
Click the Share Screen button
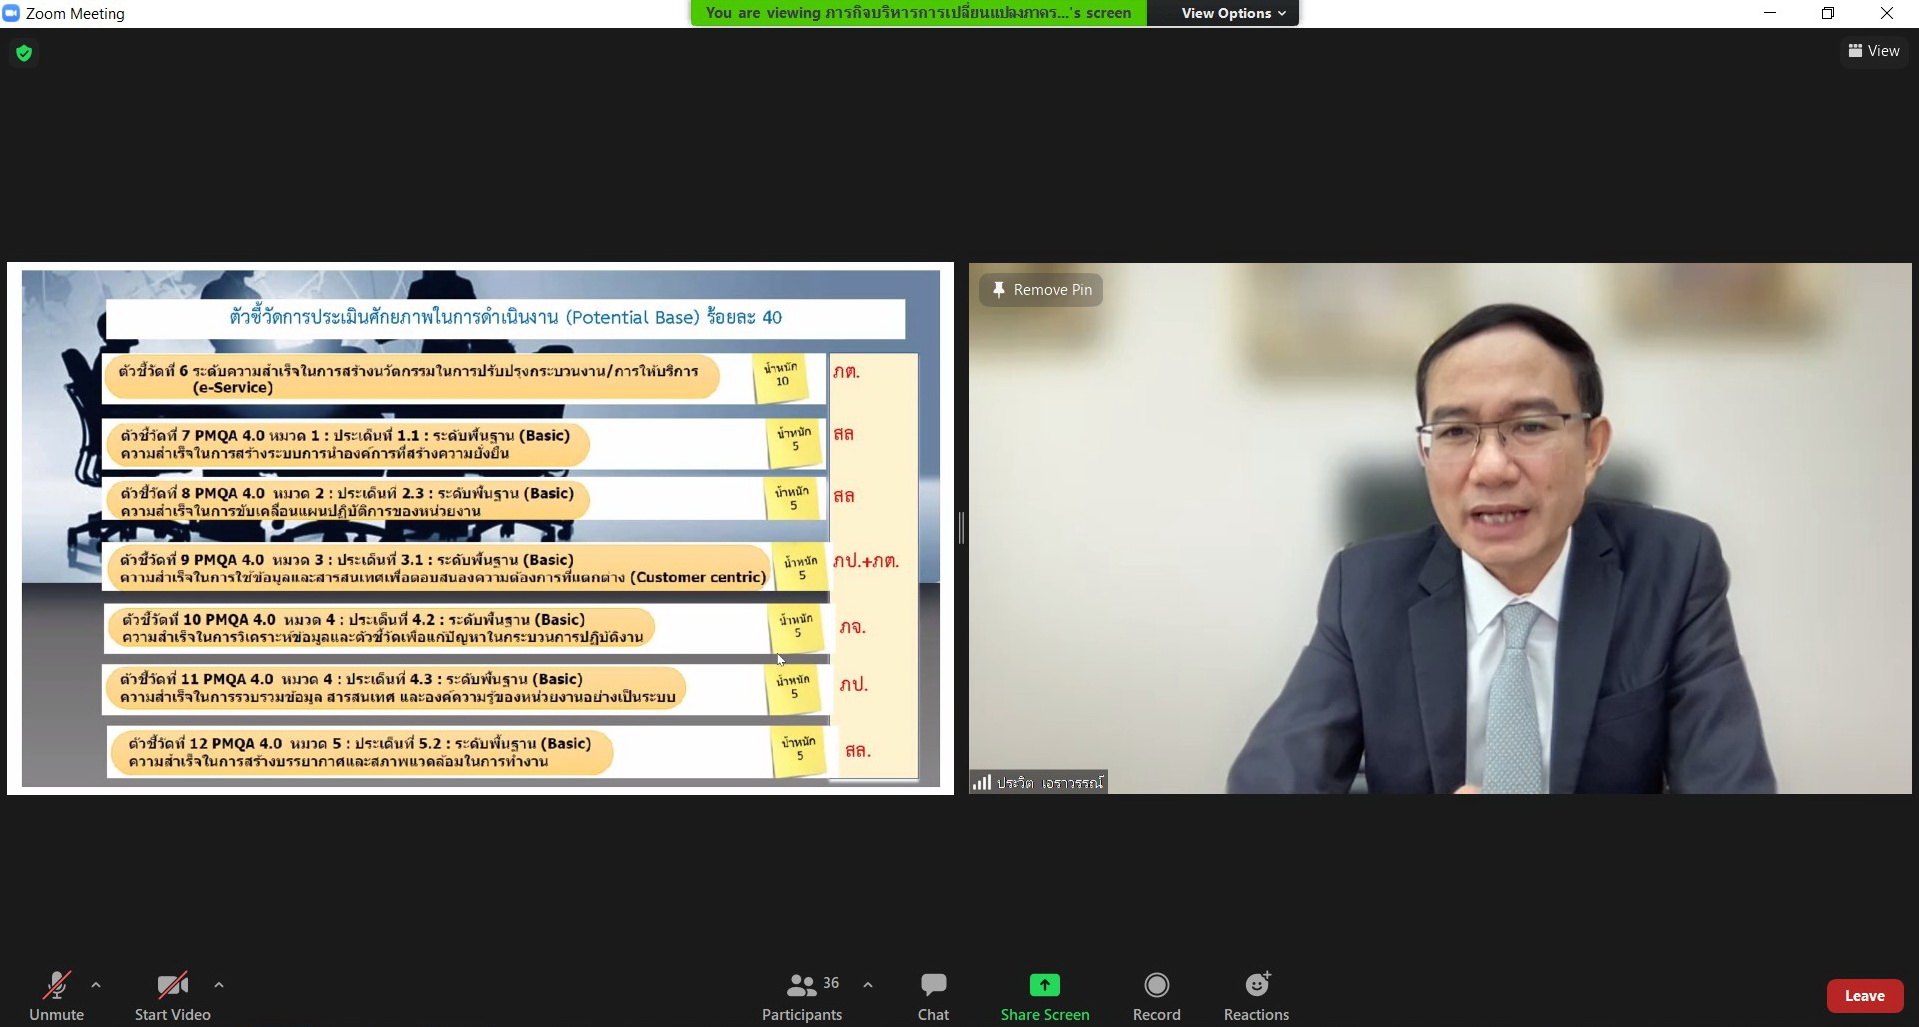[1045, 996]
